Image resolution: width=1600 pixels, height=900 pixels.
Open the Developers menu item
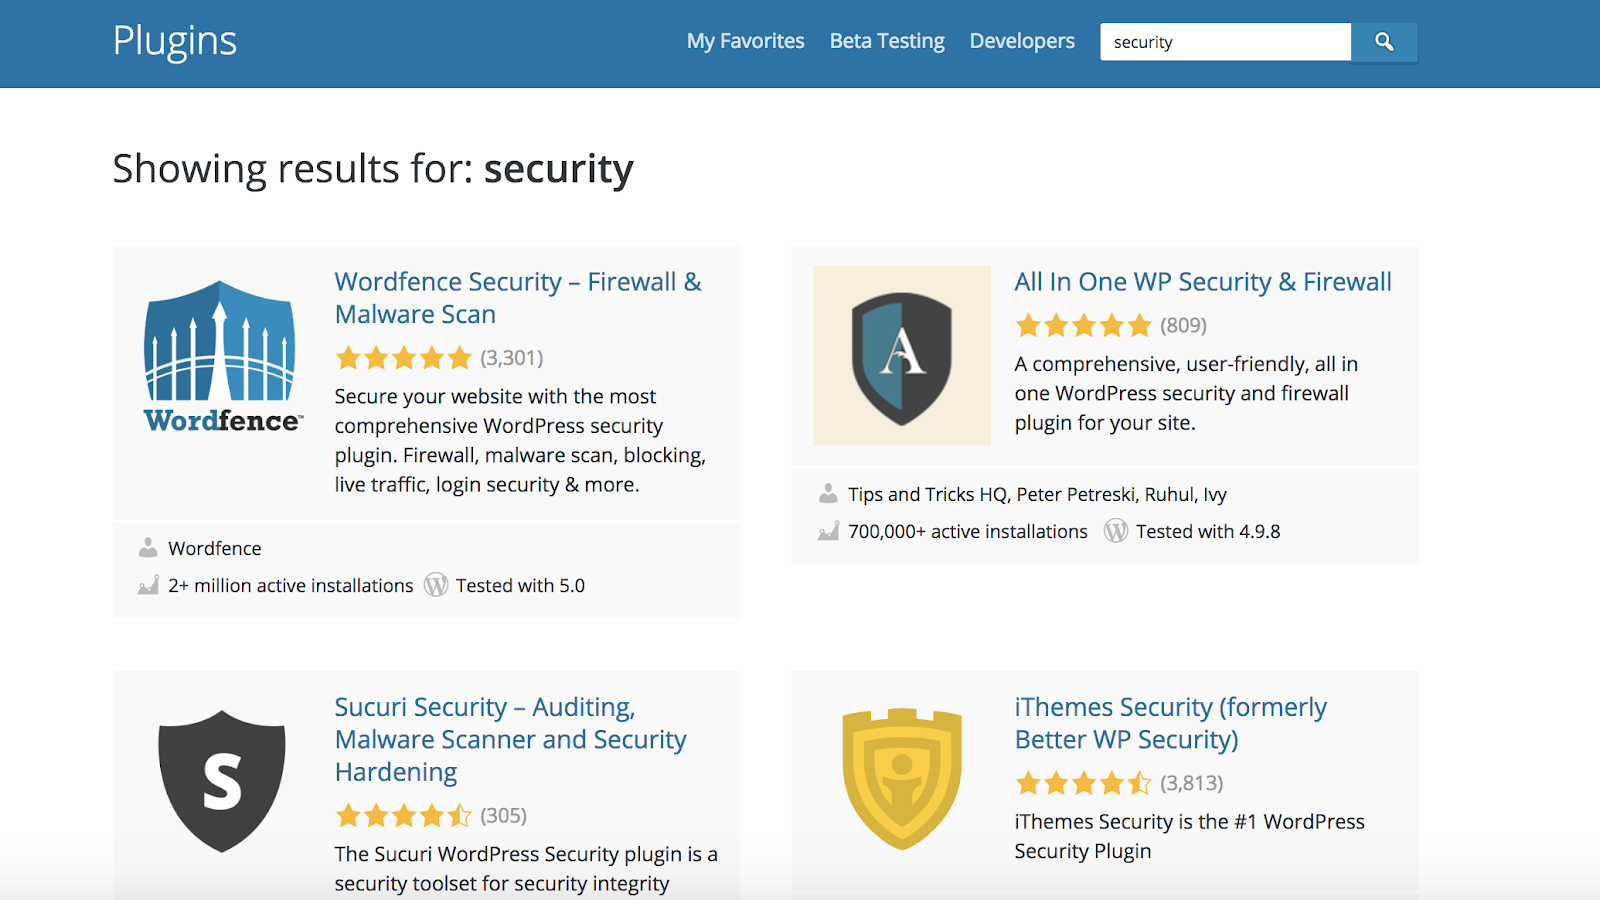click(x=1022, y=41)
